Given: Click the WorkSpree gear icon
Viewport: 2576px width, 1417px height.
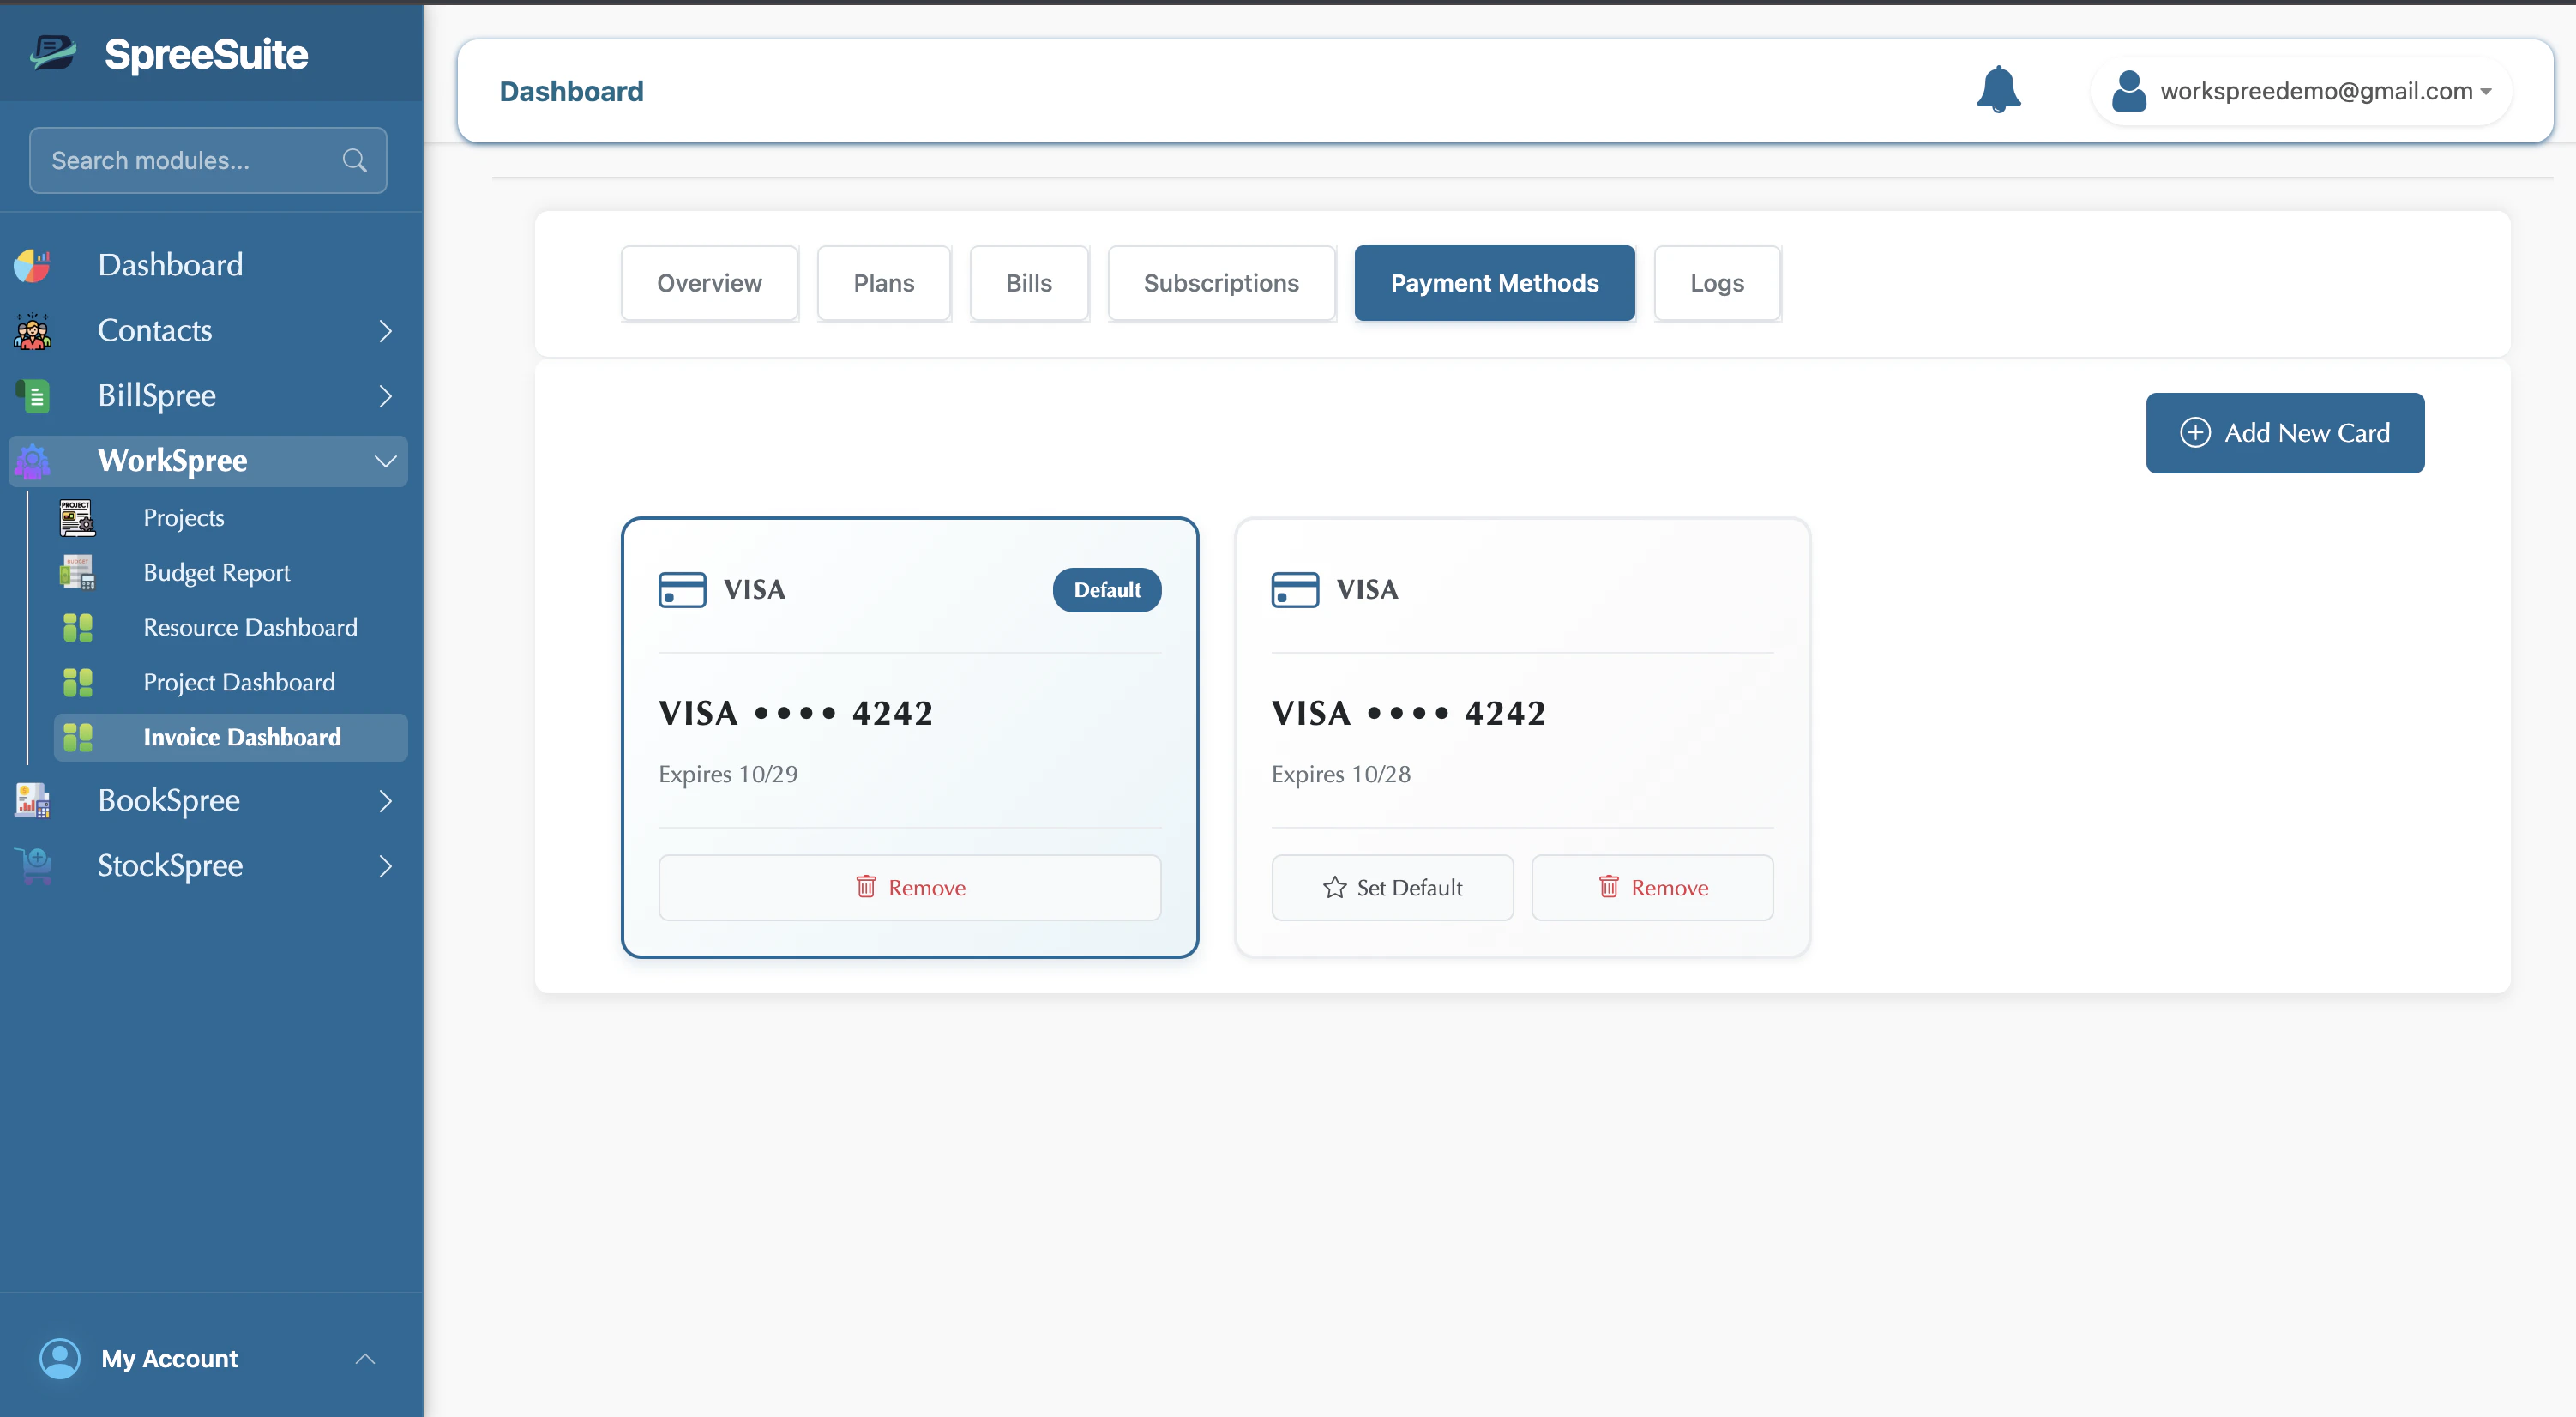Looking at the screenshot, I should pos(32,461).
